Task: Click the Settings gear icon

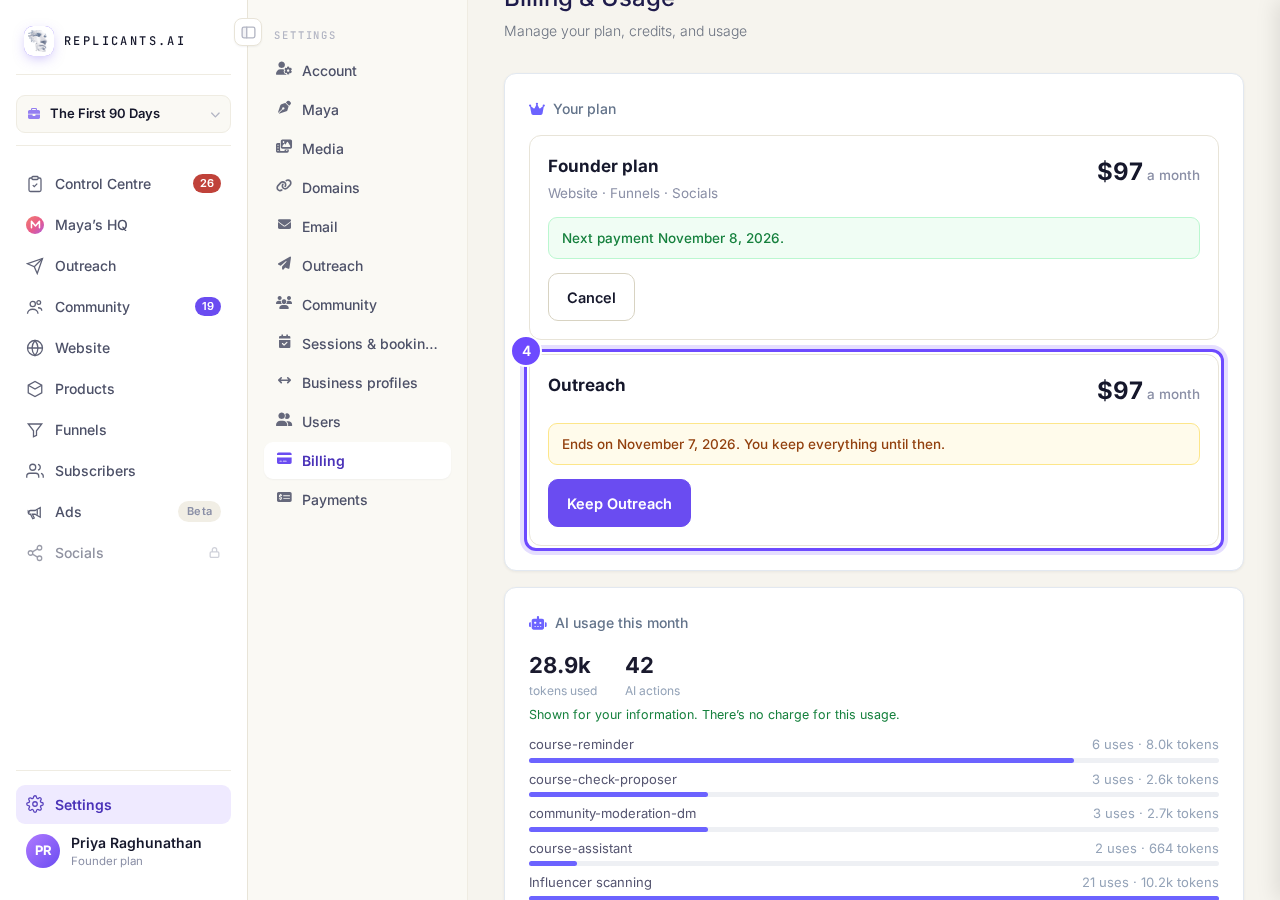Action: pyautogui.click(x=35, y=804)
